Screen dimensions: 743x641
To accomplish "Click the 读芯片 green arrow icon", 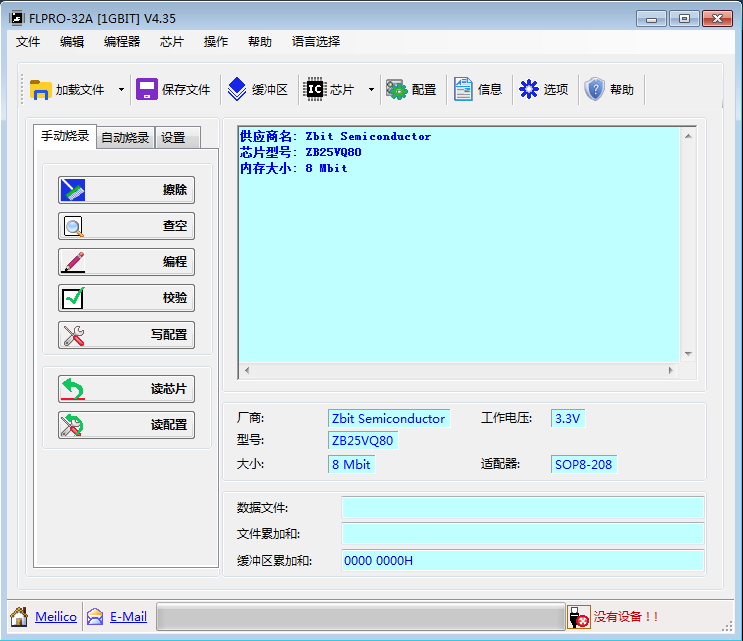I will [x=73, y=389].
